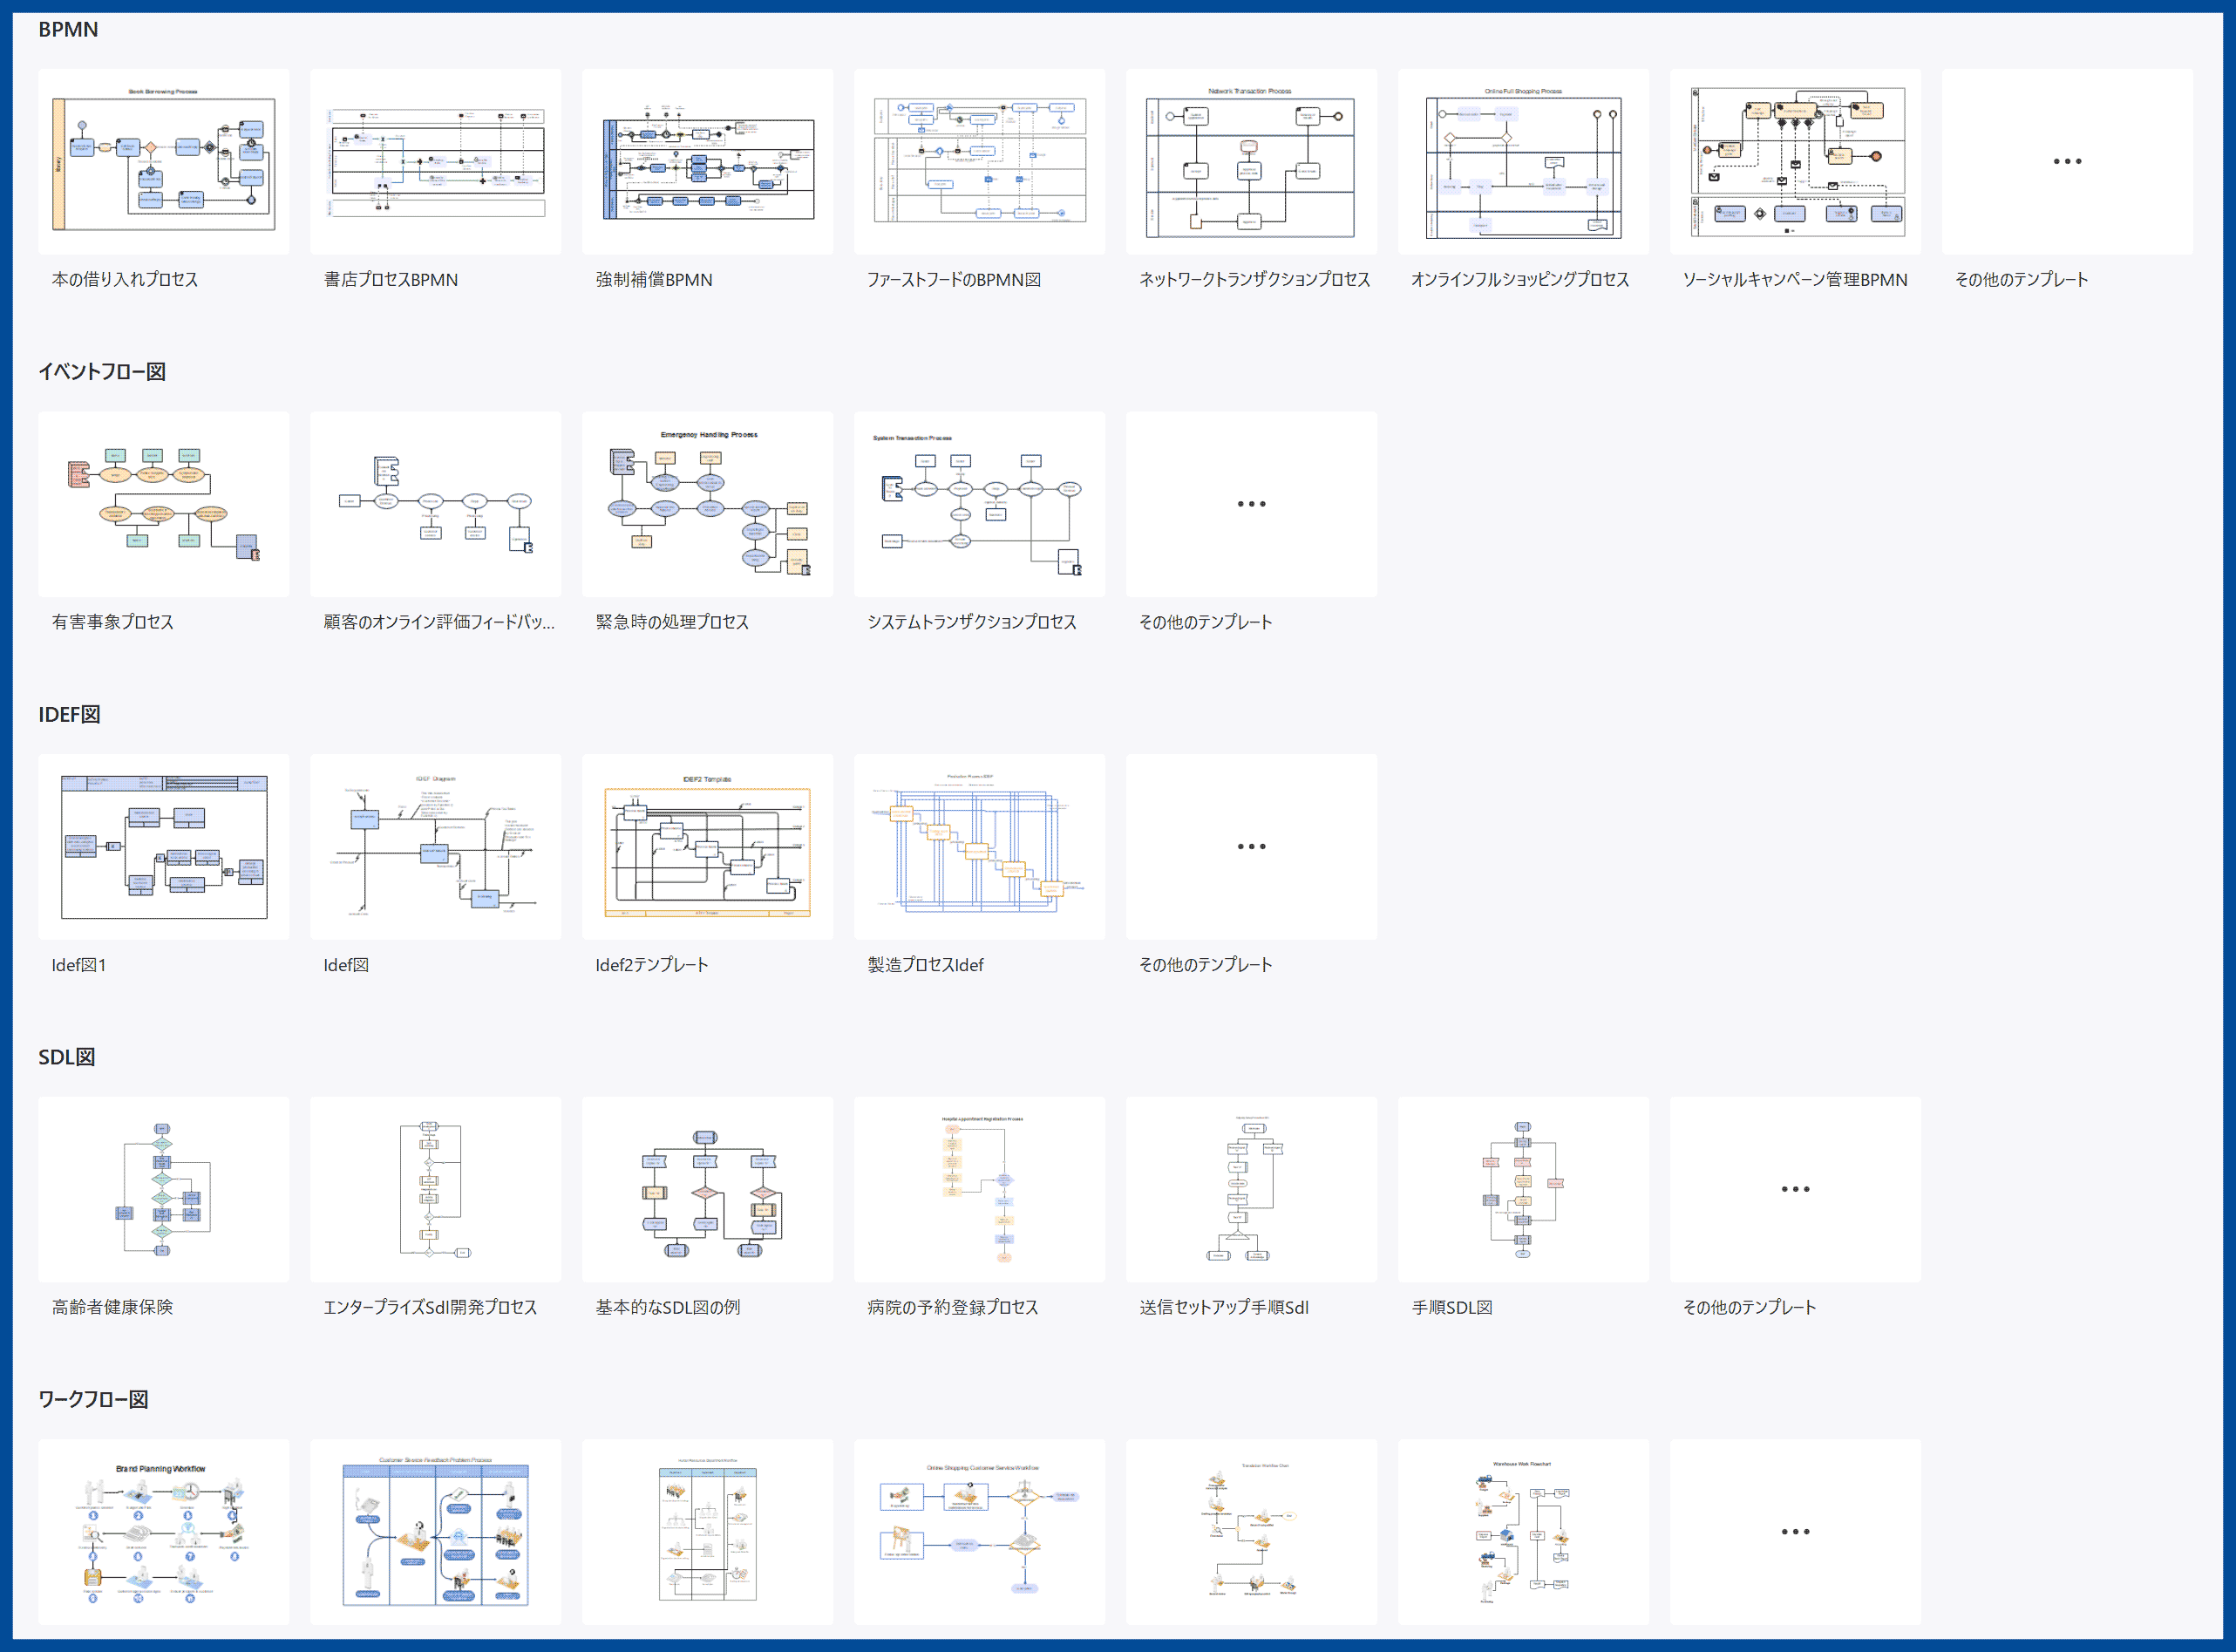Viewport: 2236px width, 1652px height.
Task: Open the ネットワークトランザクションプロセス template
Action: [x=1251, y=161]
